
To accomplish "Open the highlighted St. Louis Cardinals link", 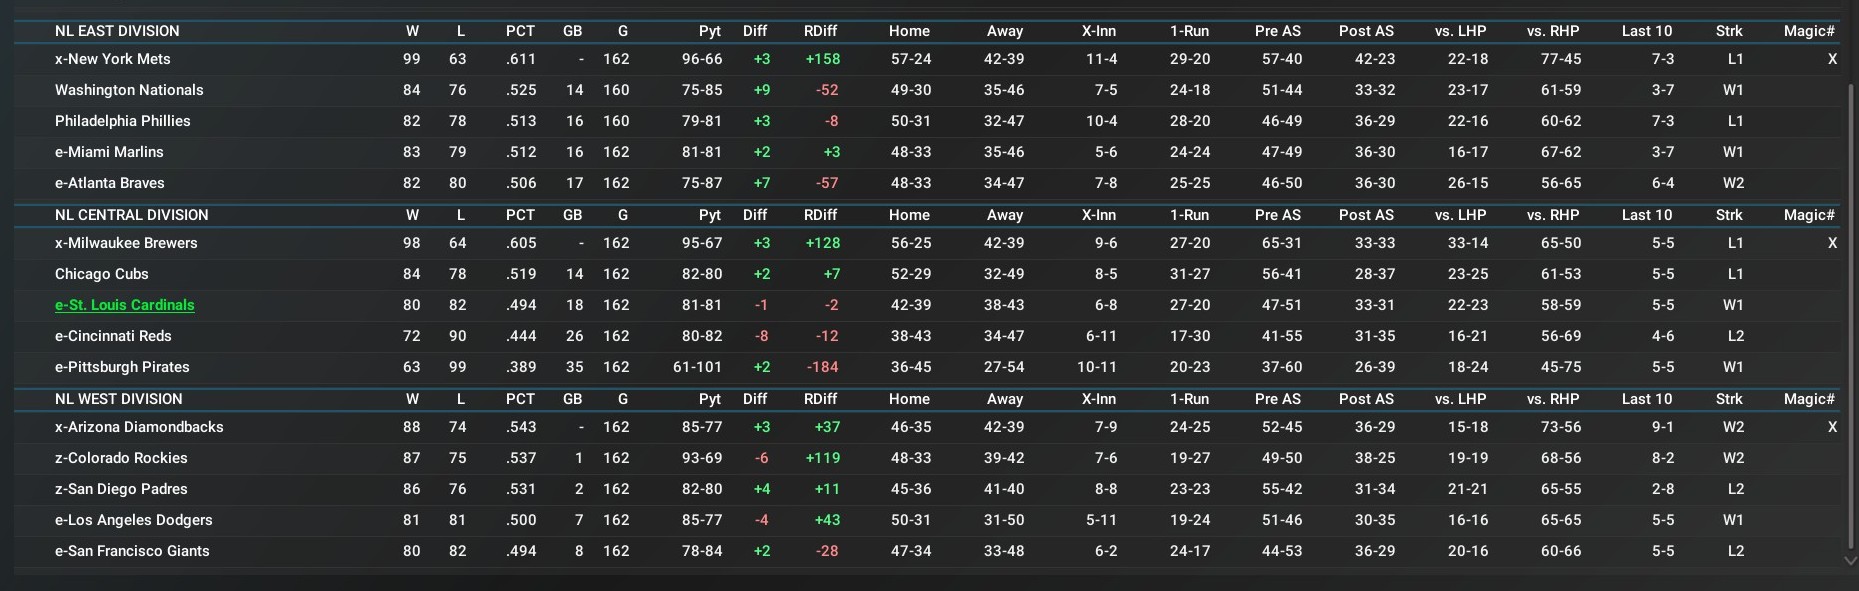I will [x=124, y=305].
